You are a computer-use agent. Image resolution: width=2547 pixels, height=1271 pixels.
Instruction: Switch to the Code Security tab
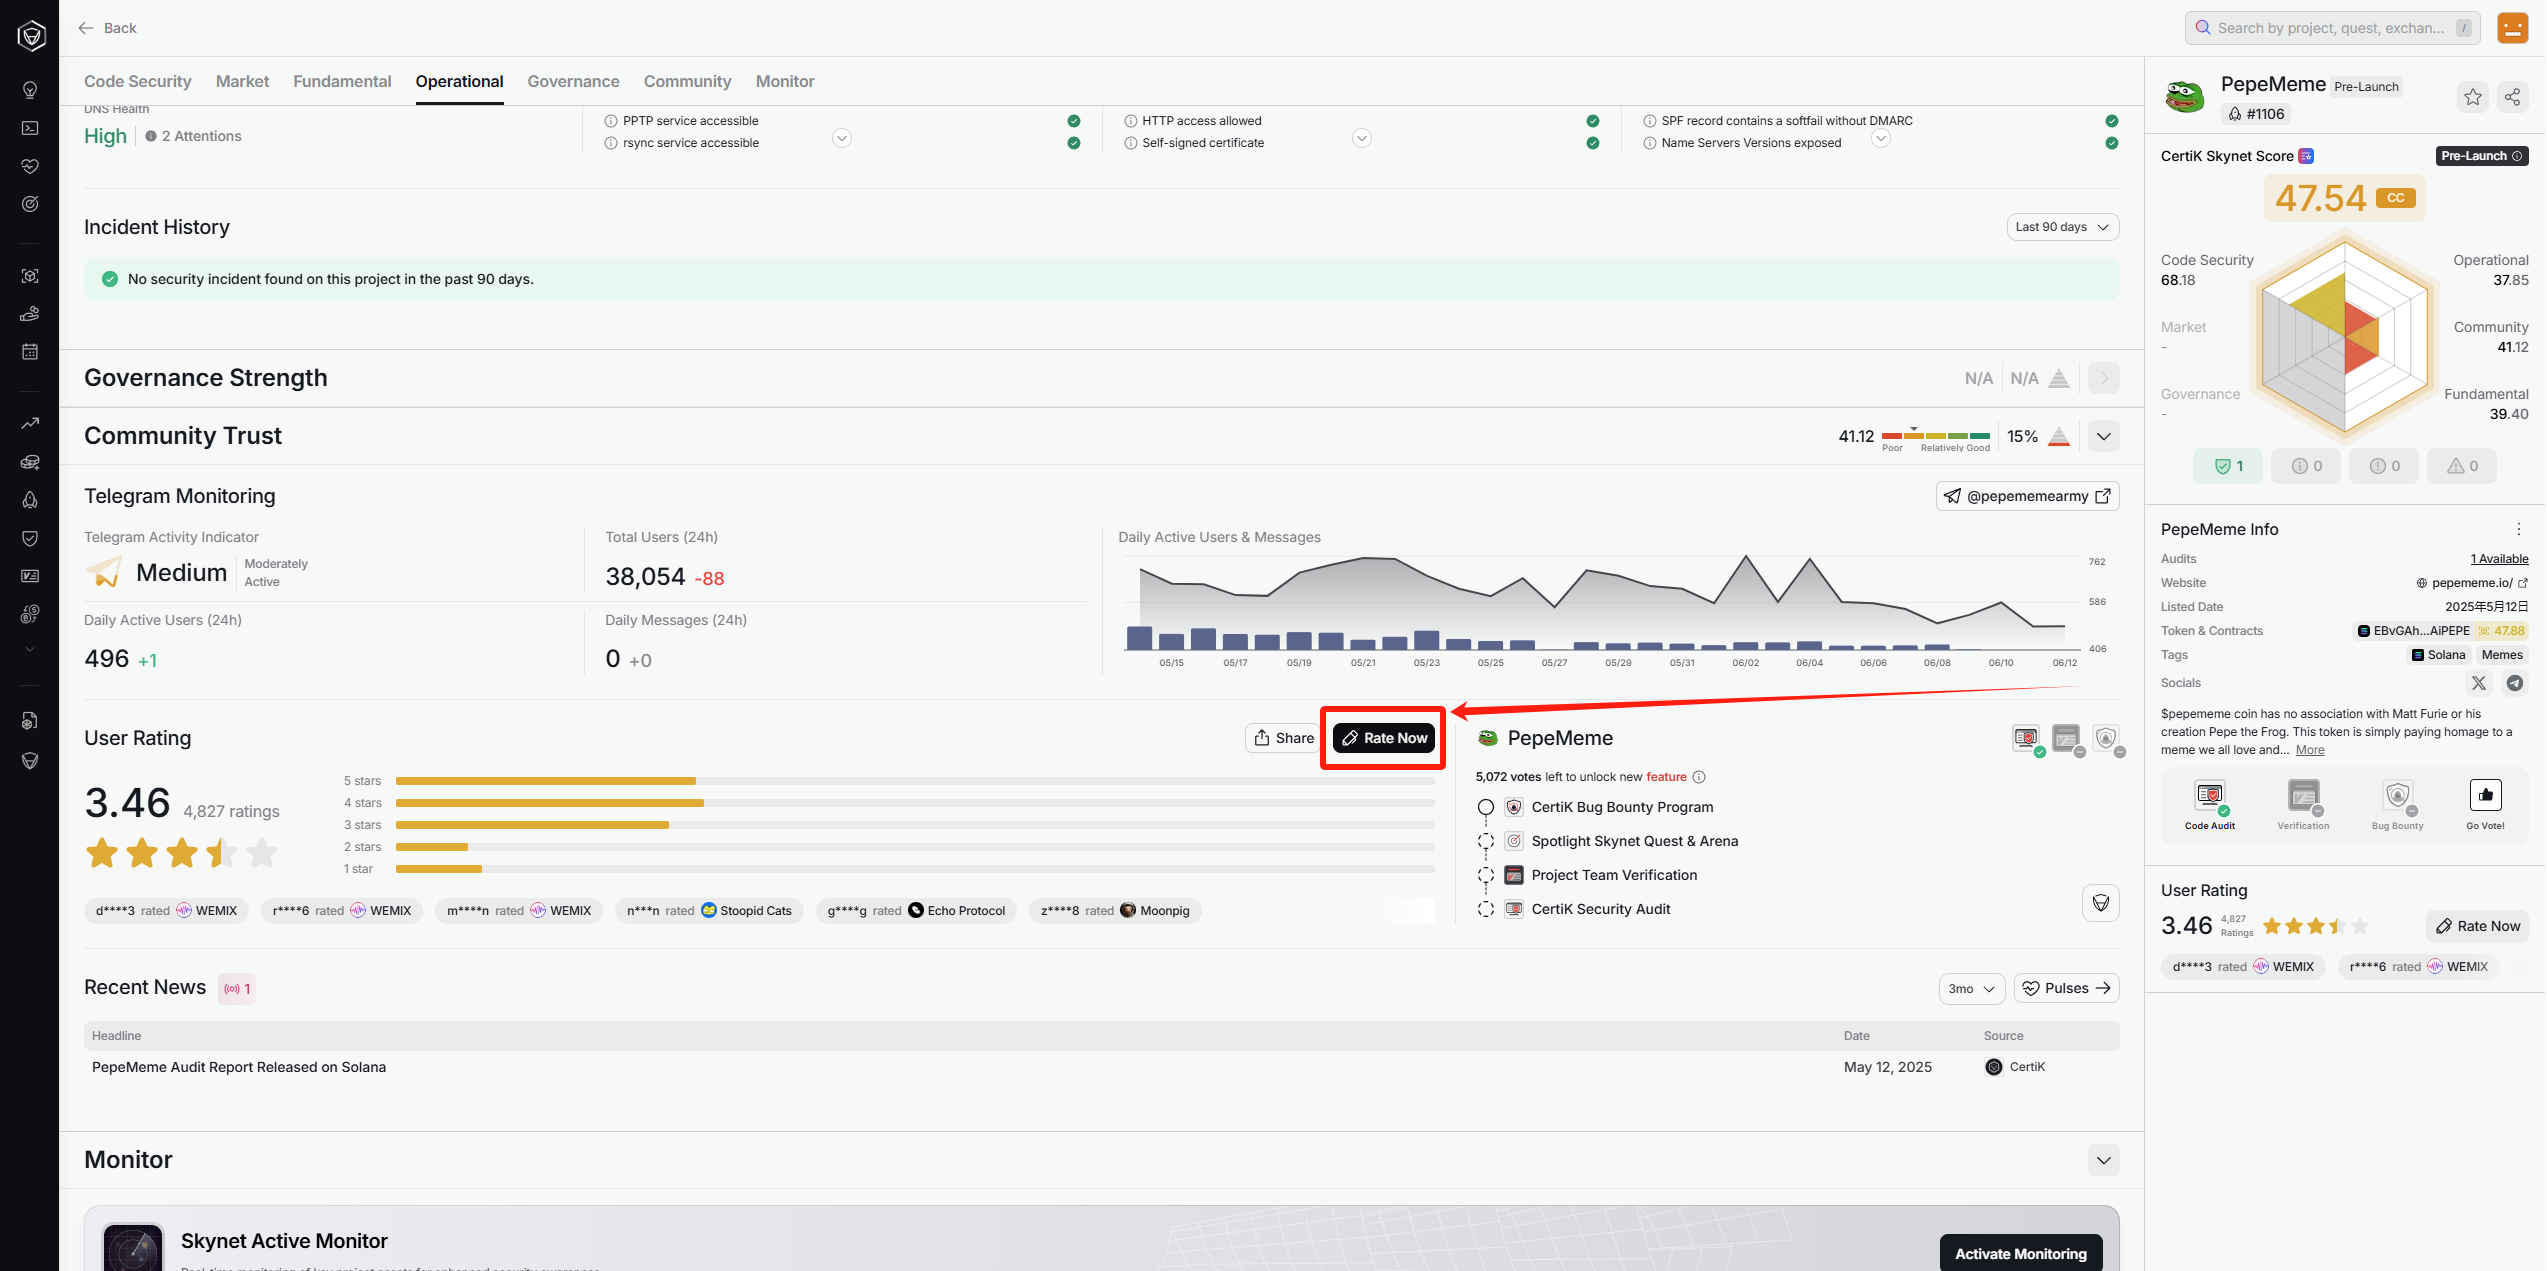[x=138, y=81]
